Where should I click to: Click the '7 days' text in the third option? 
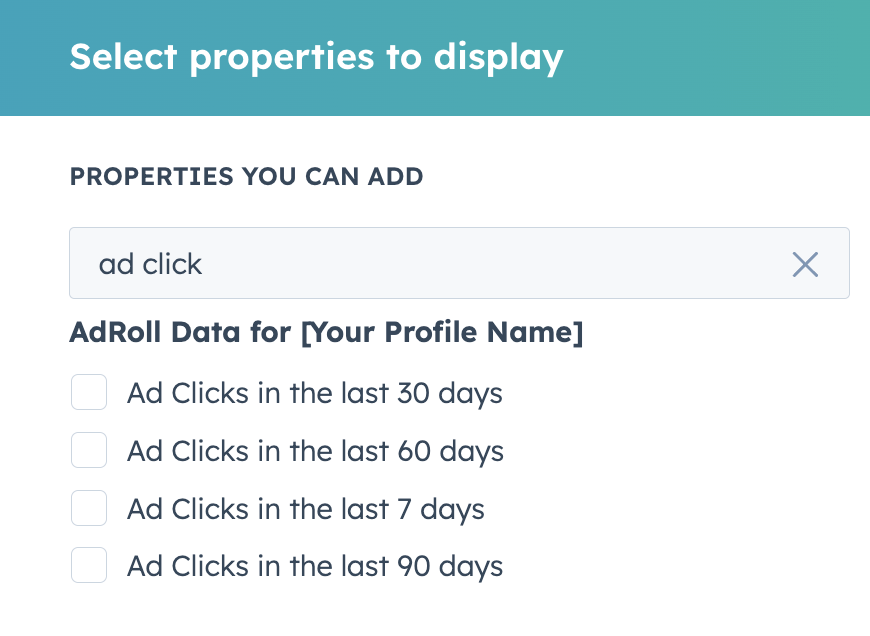[440, 509]
